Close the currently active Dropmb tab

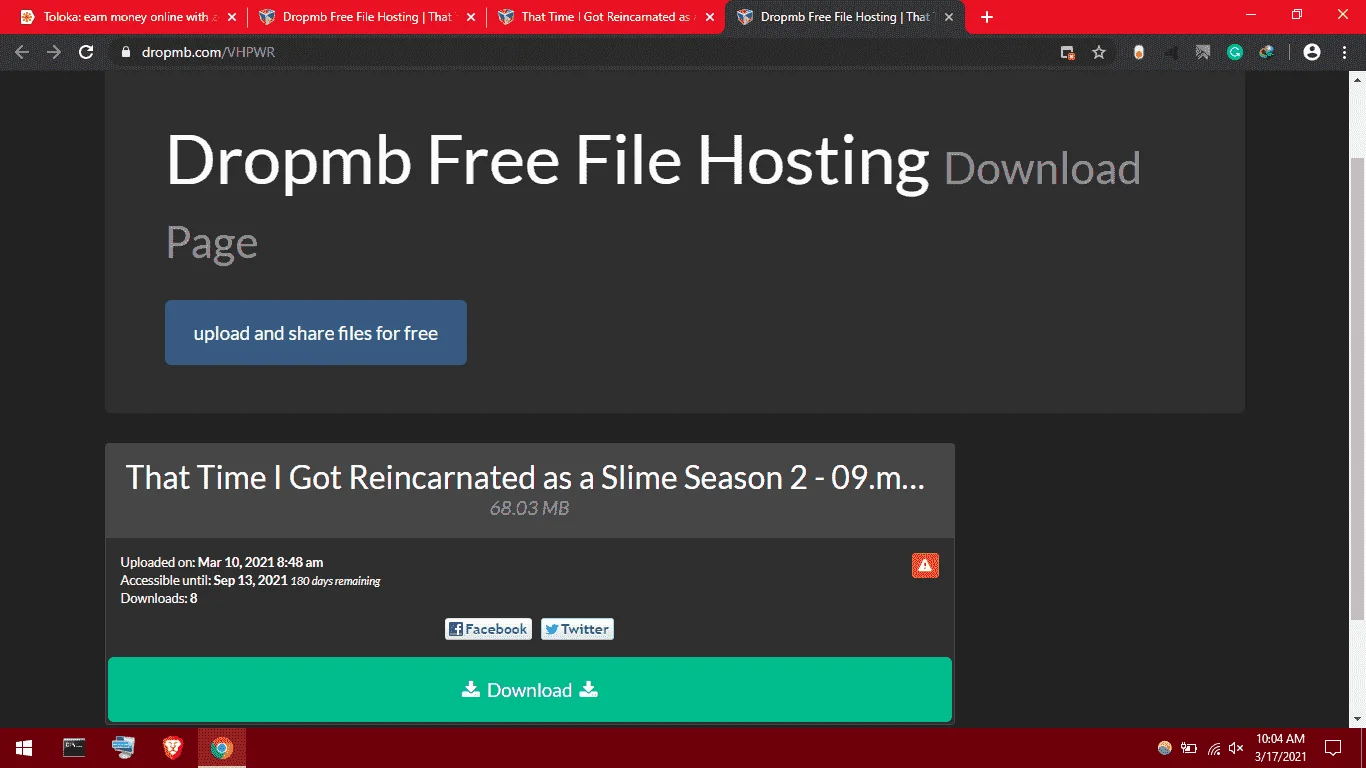click(x=949, y=17)
